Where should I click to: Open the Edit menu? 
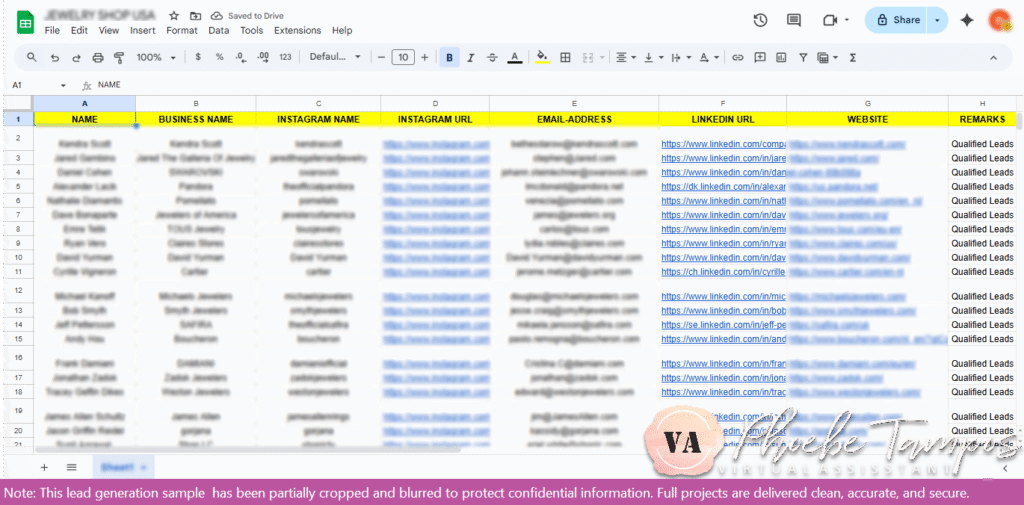click(x=79, y=30)
